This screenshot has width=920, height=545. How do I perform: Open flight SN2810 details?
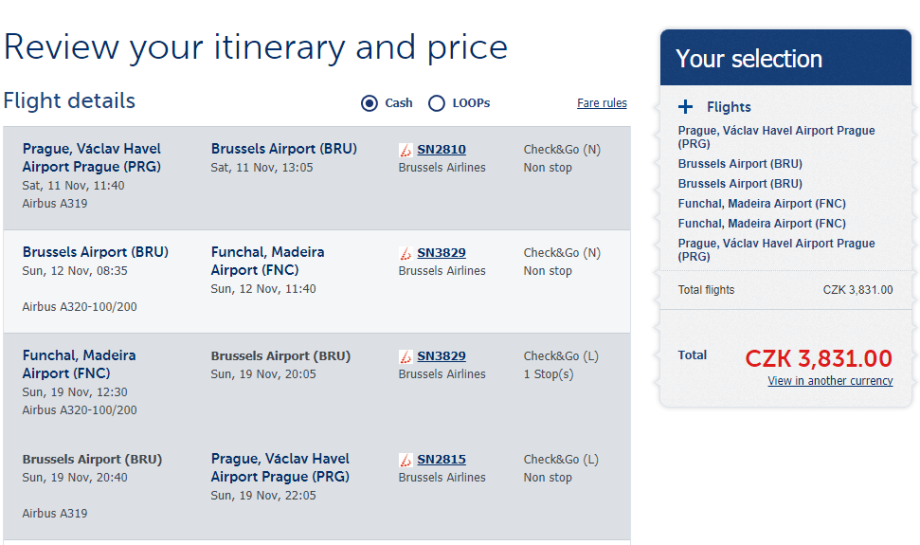point(441,150)
